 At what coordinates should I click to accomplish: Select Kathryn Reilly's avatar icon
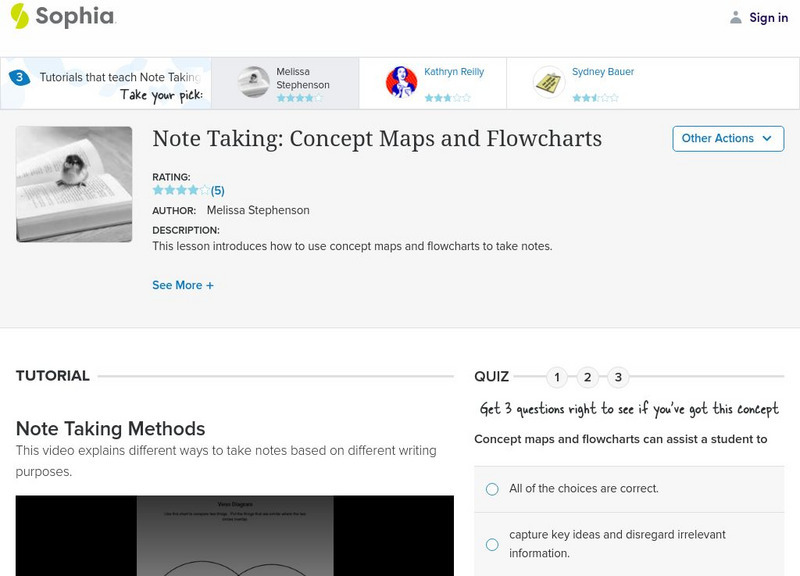[401, 82]
